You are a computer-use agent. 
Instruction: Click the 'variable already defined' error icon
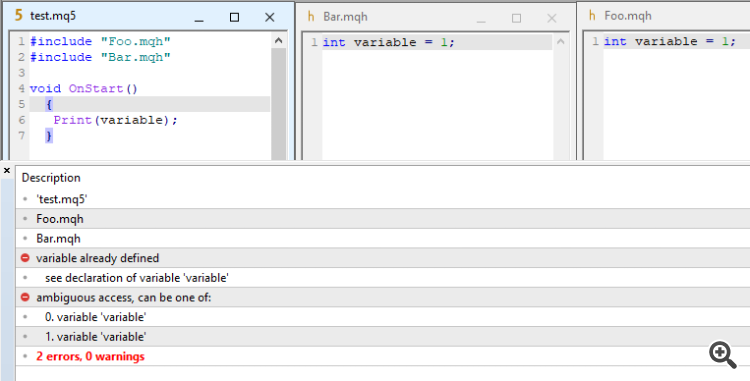[x=25, y=258]
